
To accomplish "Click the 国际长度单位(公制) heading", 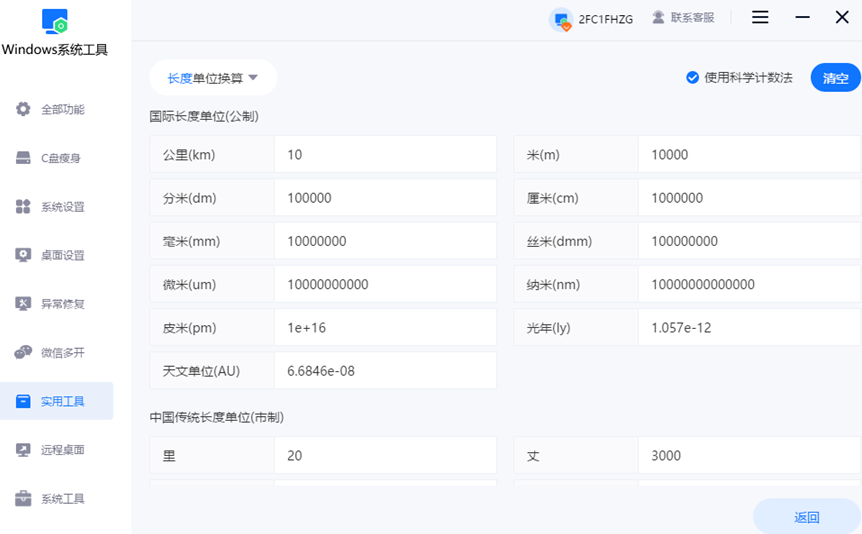I will (204, 116).
